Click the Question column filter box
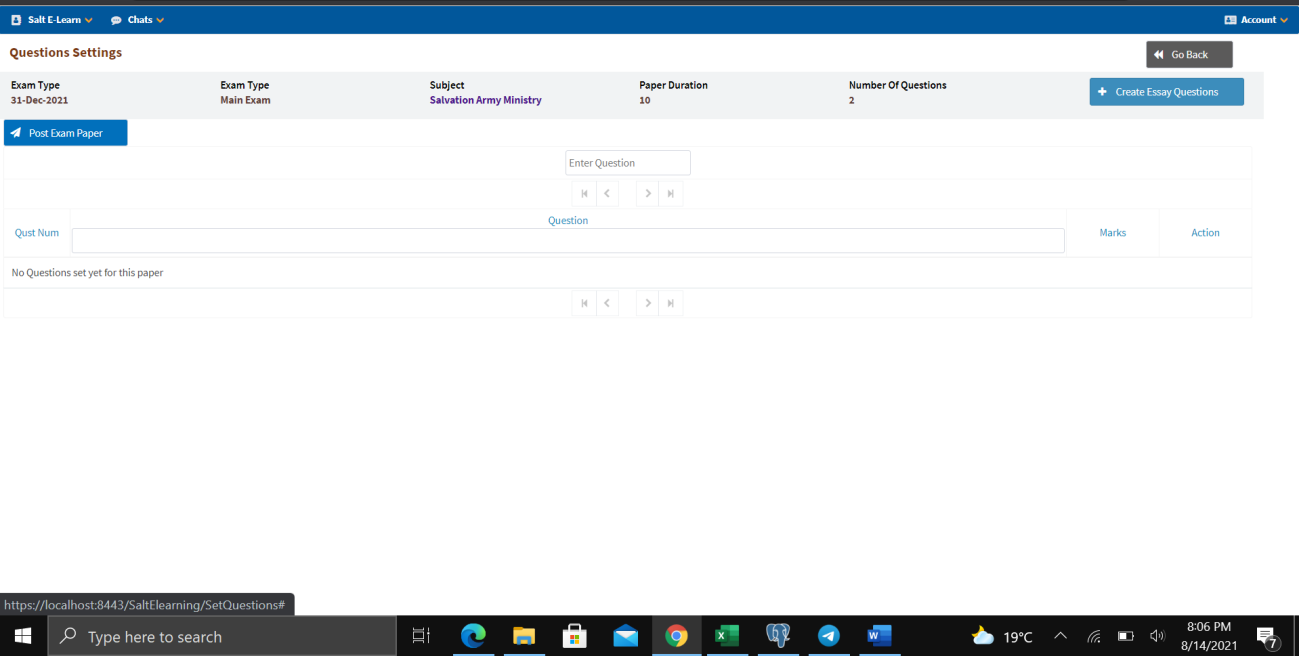1299x656 pixels. (x=567, y=241)
